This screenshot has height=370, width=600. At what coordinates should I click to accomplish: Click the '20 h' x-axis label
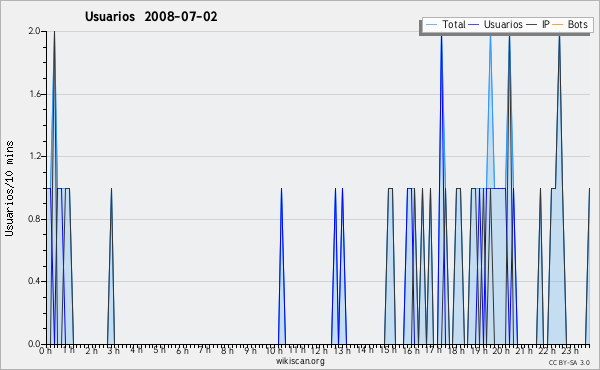(501, 350)
